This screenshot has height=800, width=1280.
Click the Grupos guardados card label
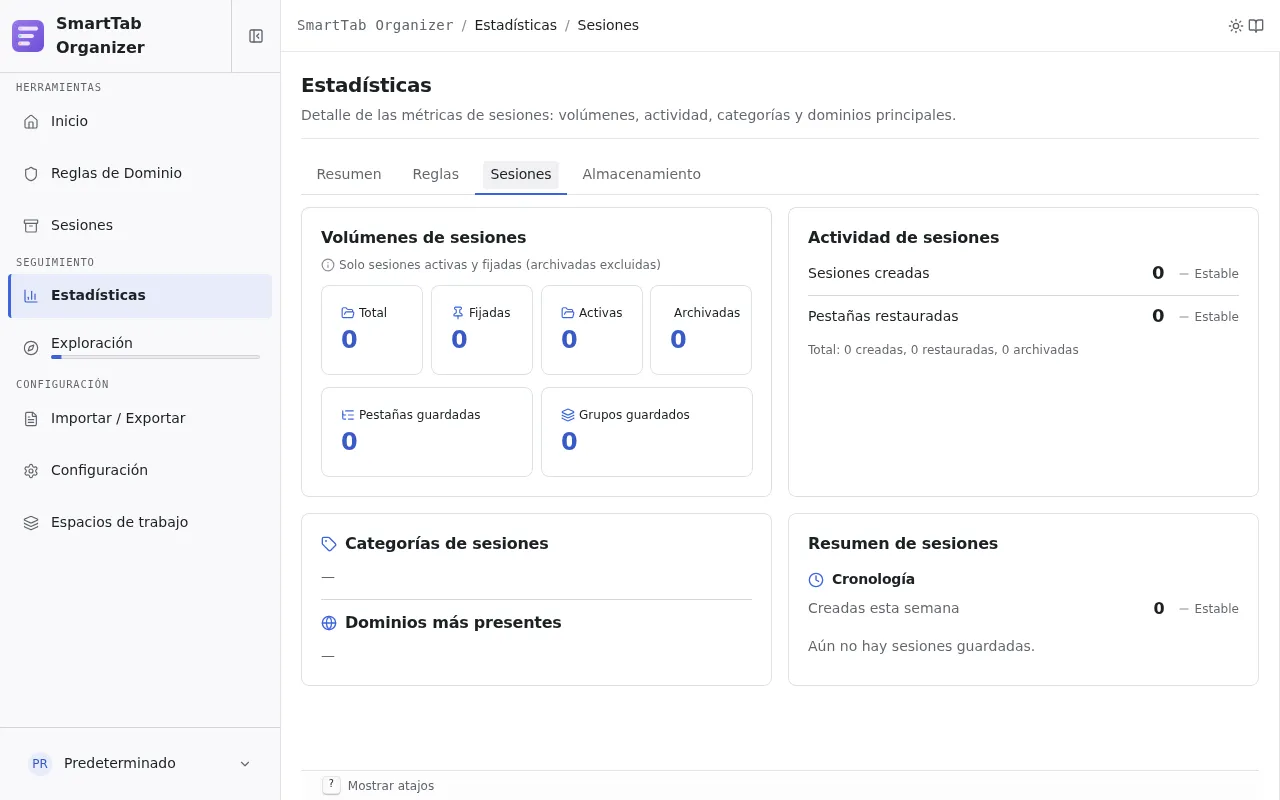pos(634,415)
